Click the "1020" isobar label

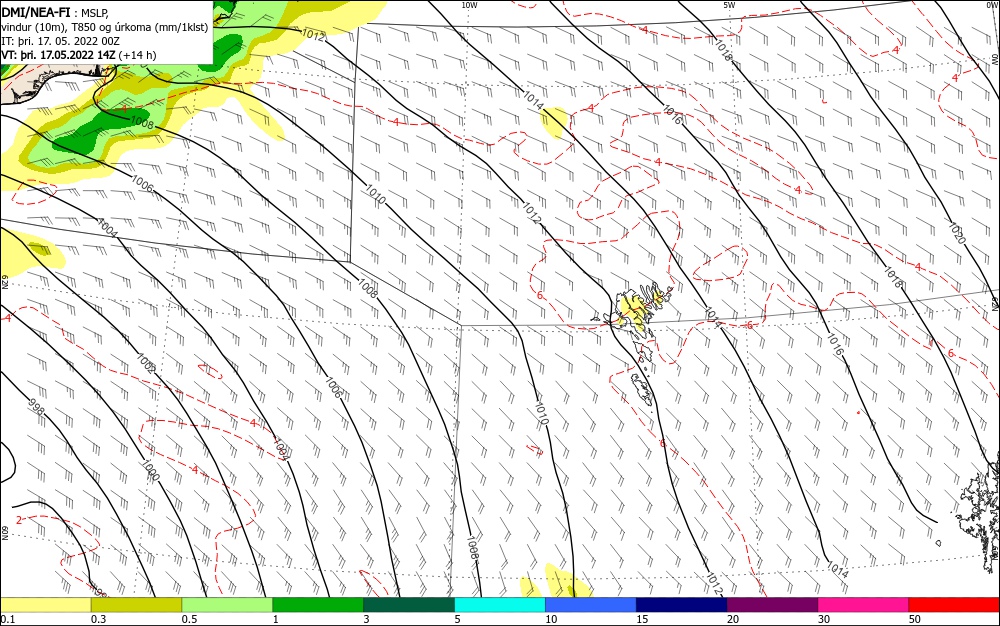coord(957,233)
